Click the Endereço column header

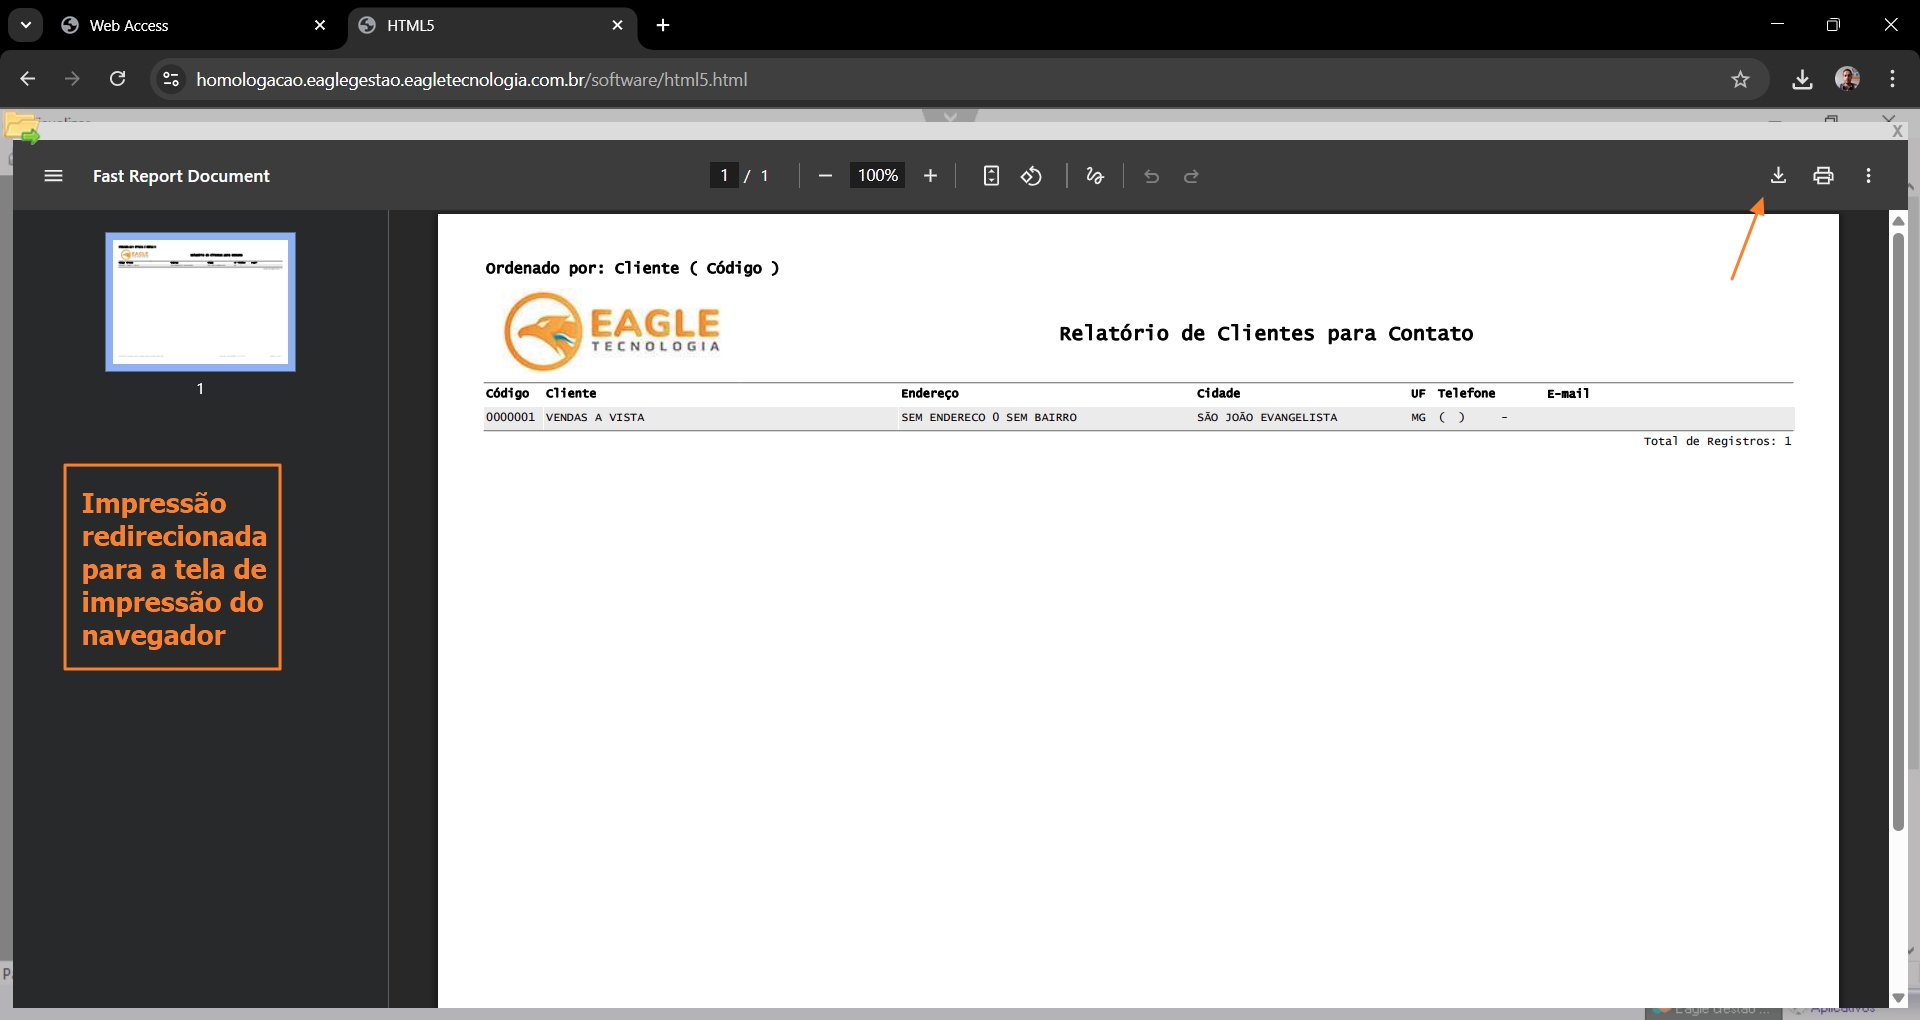click(x=930, y=394)
